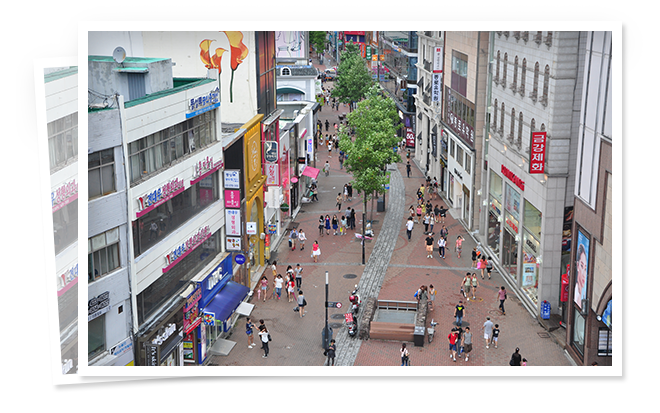660x413 pixels.
Task: Click the pink store sign on the left building
Action: tap(160, 196)
